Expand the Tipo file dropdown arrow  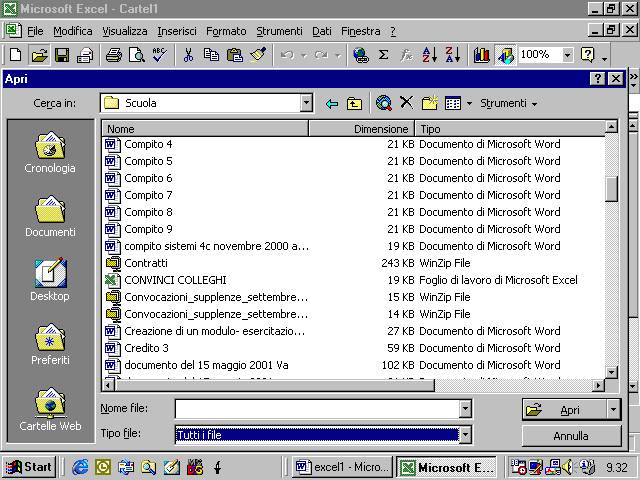(465, 435)
